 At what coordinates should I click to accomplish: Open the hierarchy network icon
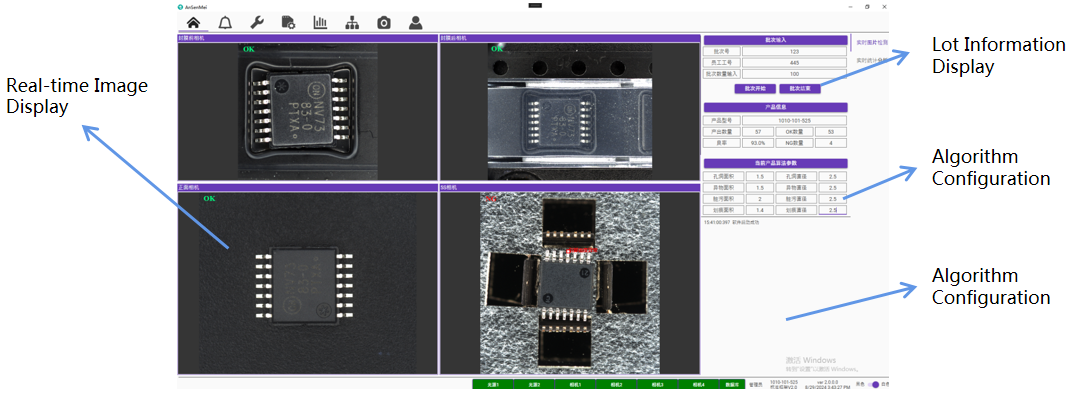[352, 23]
